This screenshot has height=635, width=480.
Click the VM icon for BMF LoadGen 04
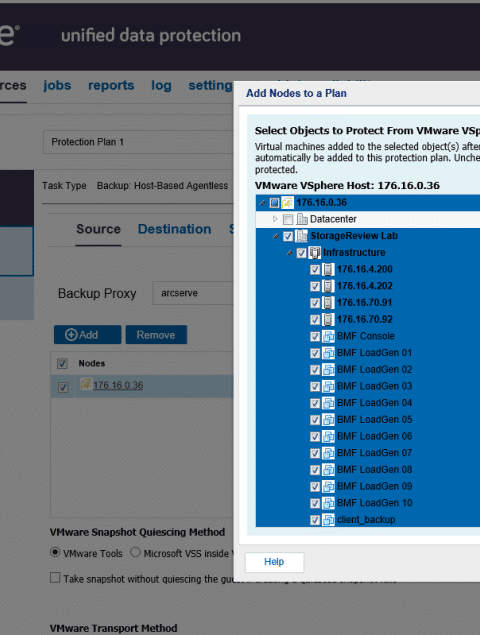tap(328, 403)
